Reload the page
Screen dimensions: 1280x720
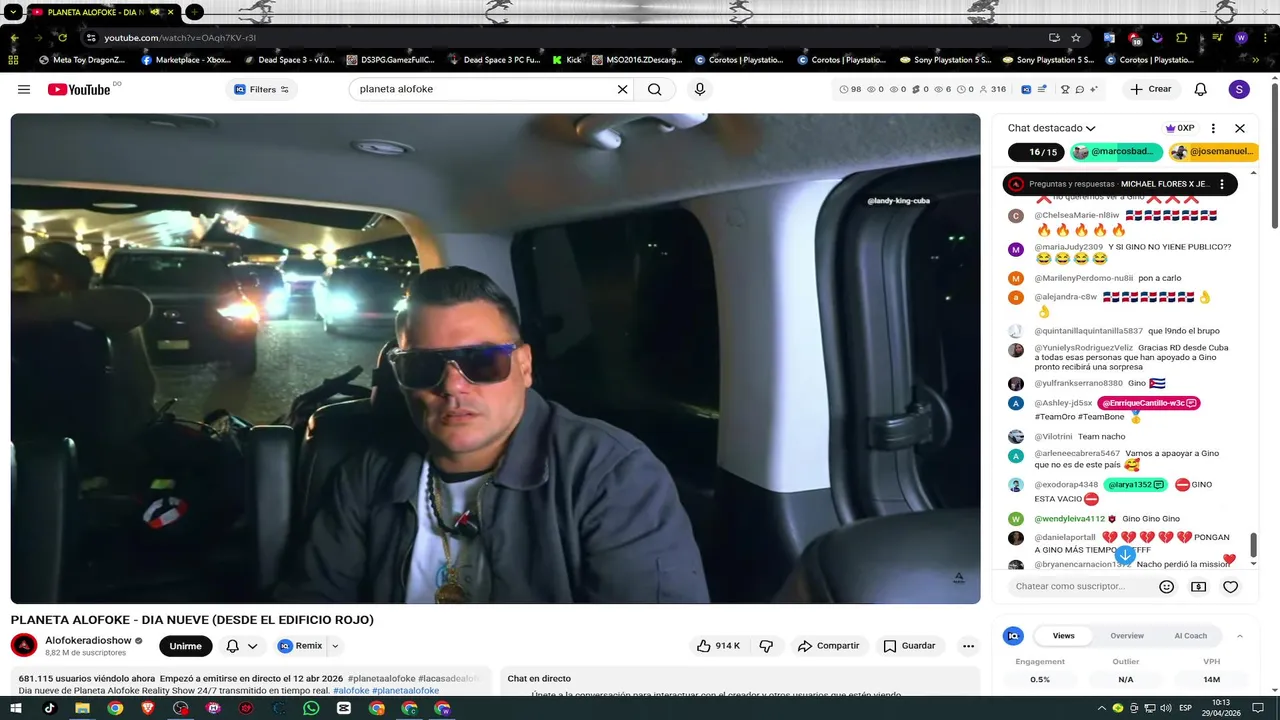62,38
